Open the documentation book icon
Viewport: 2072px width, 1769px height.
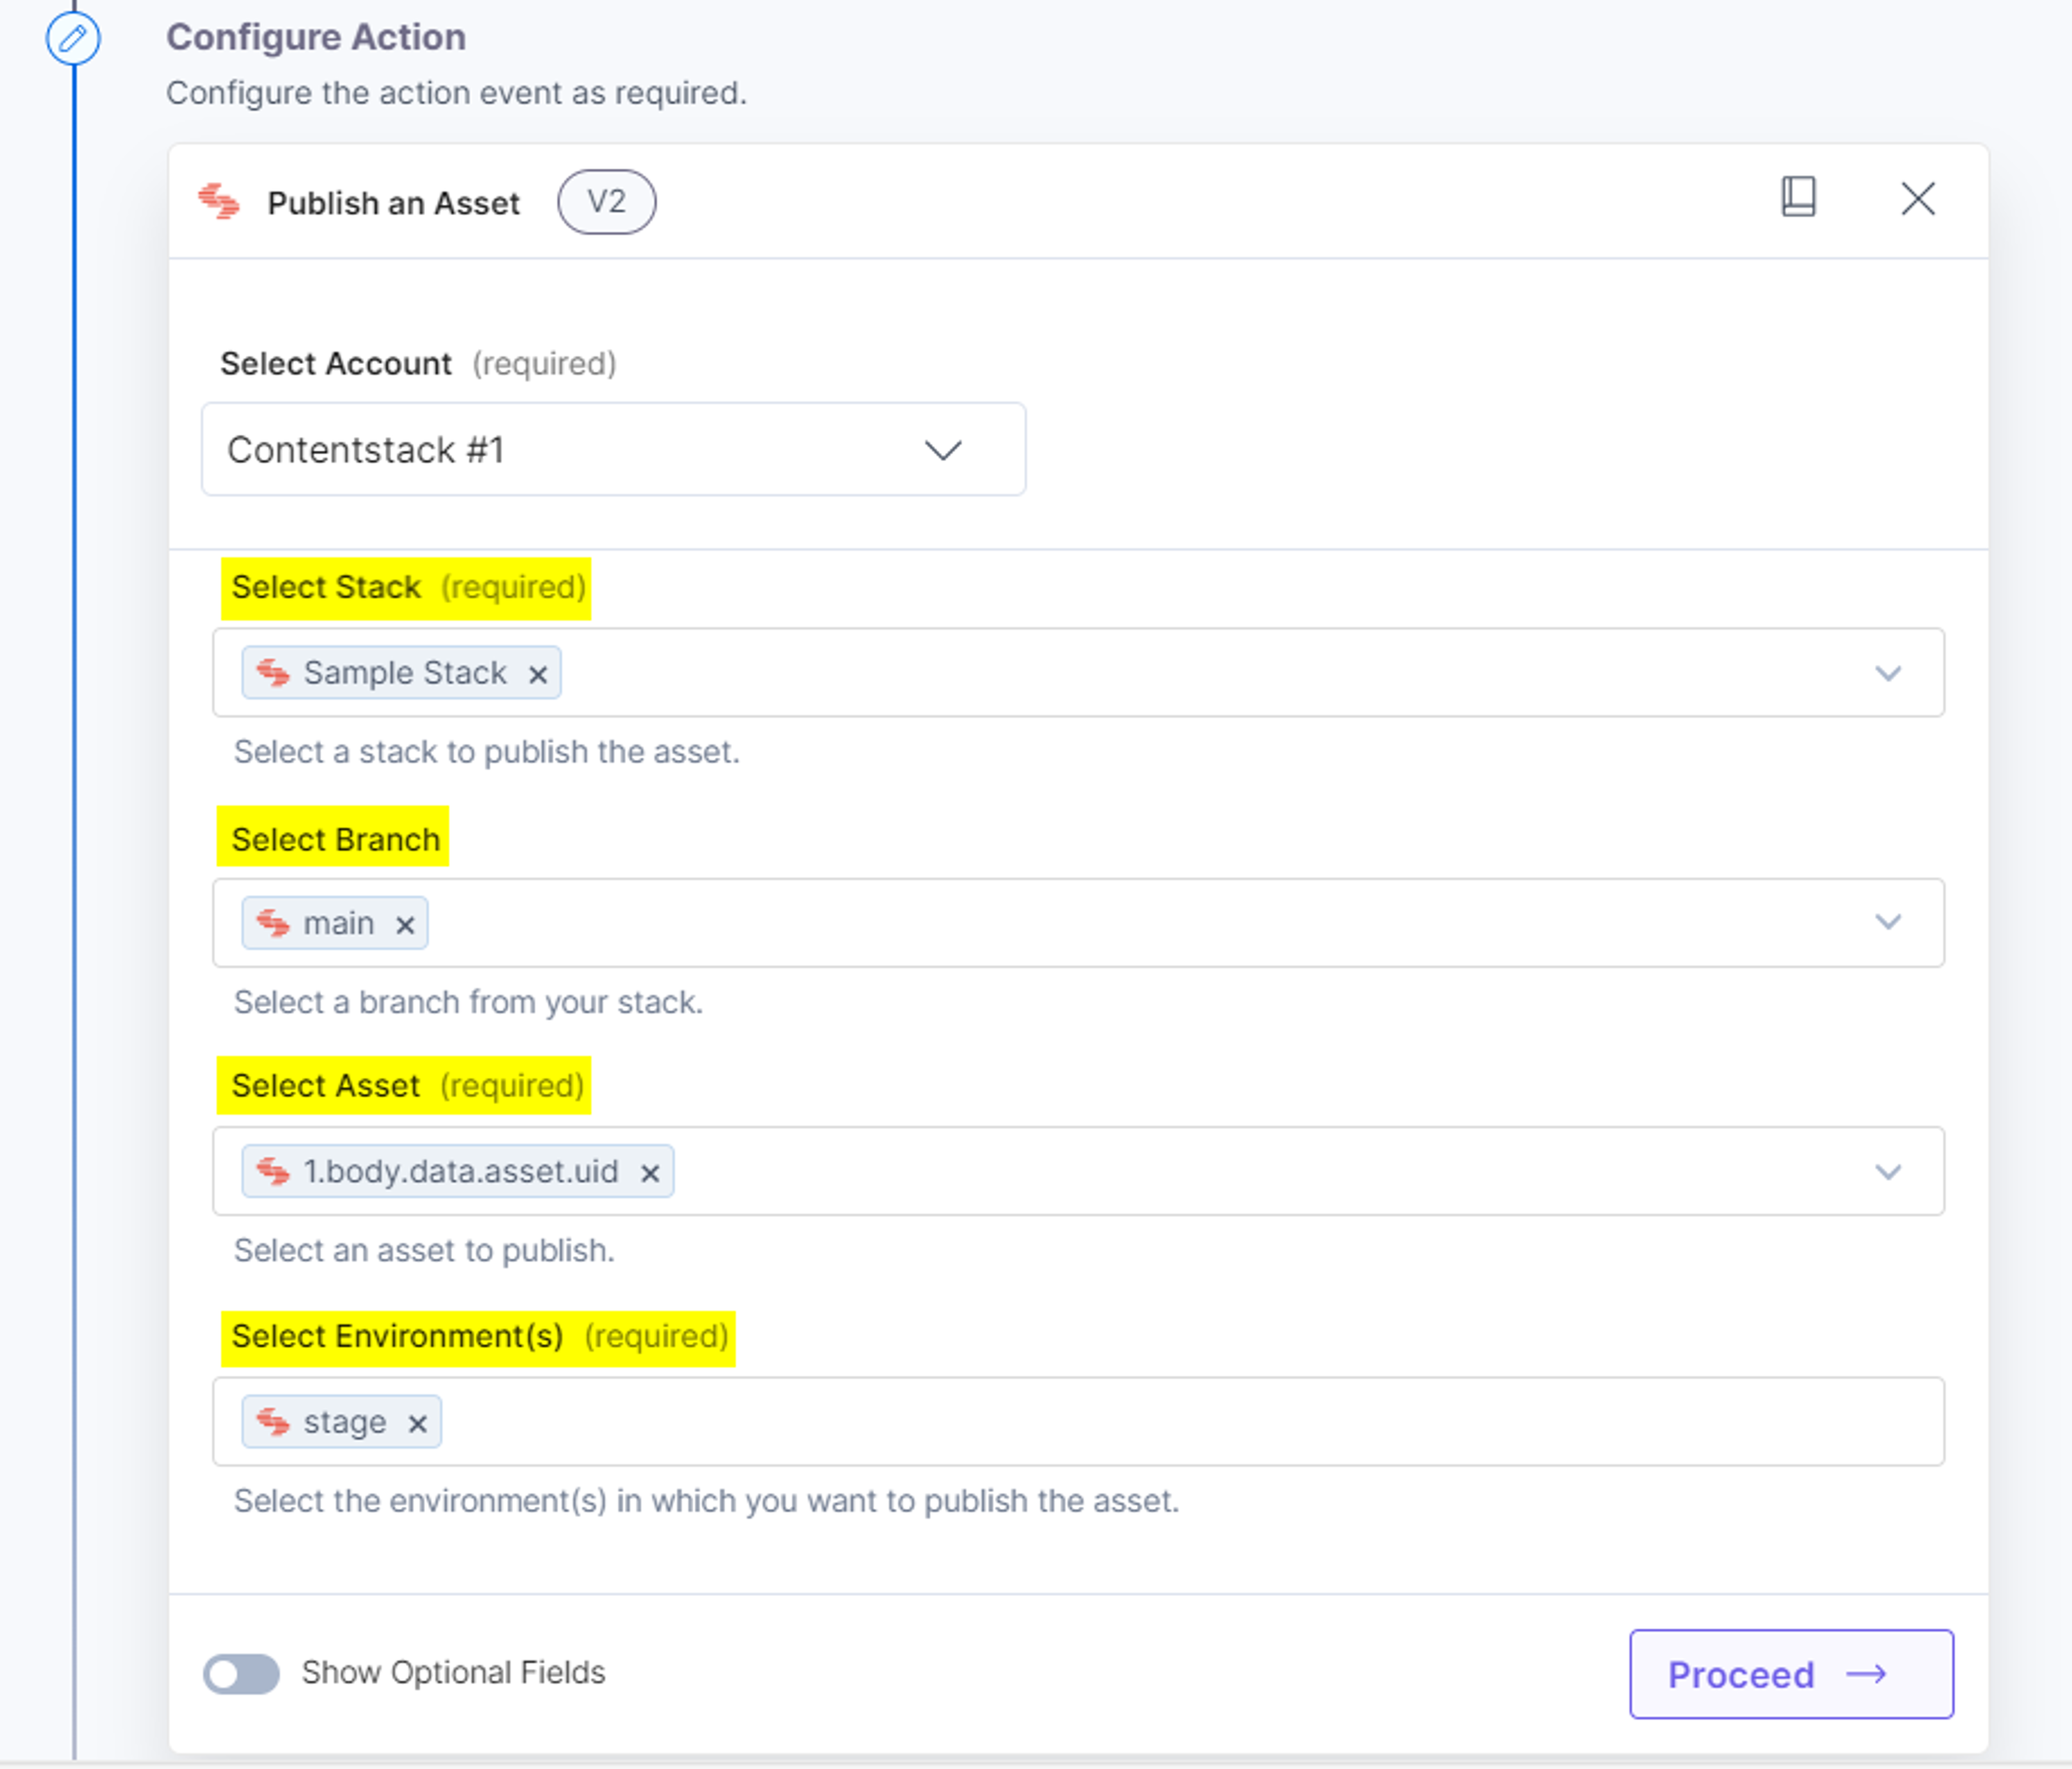(x=1798, y=197)
